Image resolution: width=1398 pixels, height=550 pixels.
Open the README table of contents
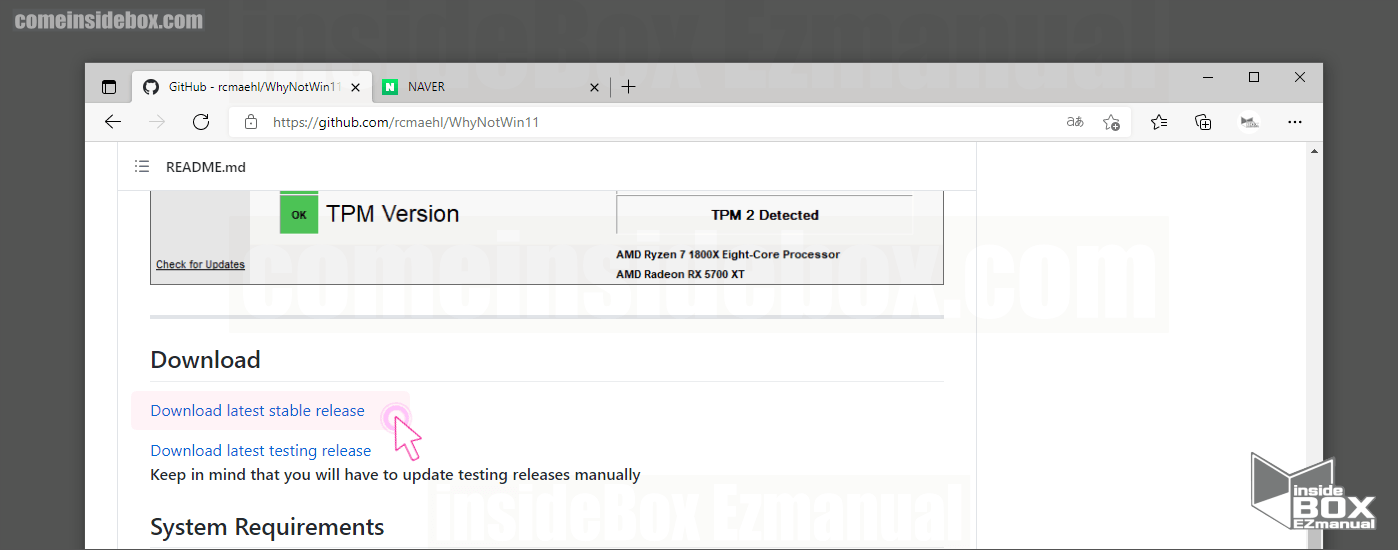[142, 167]
